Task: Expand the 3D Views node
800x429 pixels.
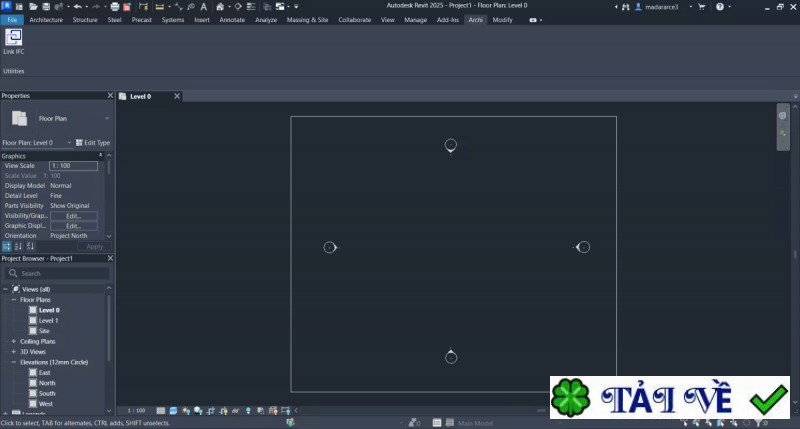Action: (14, 352)
